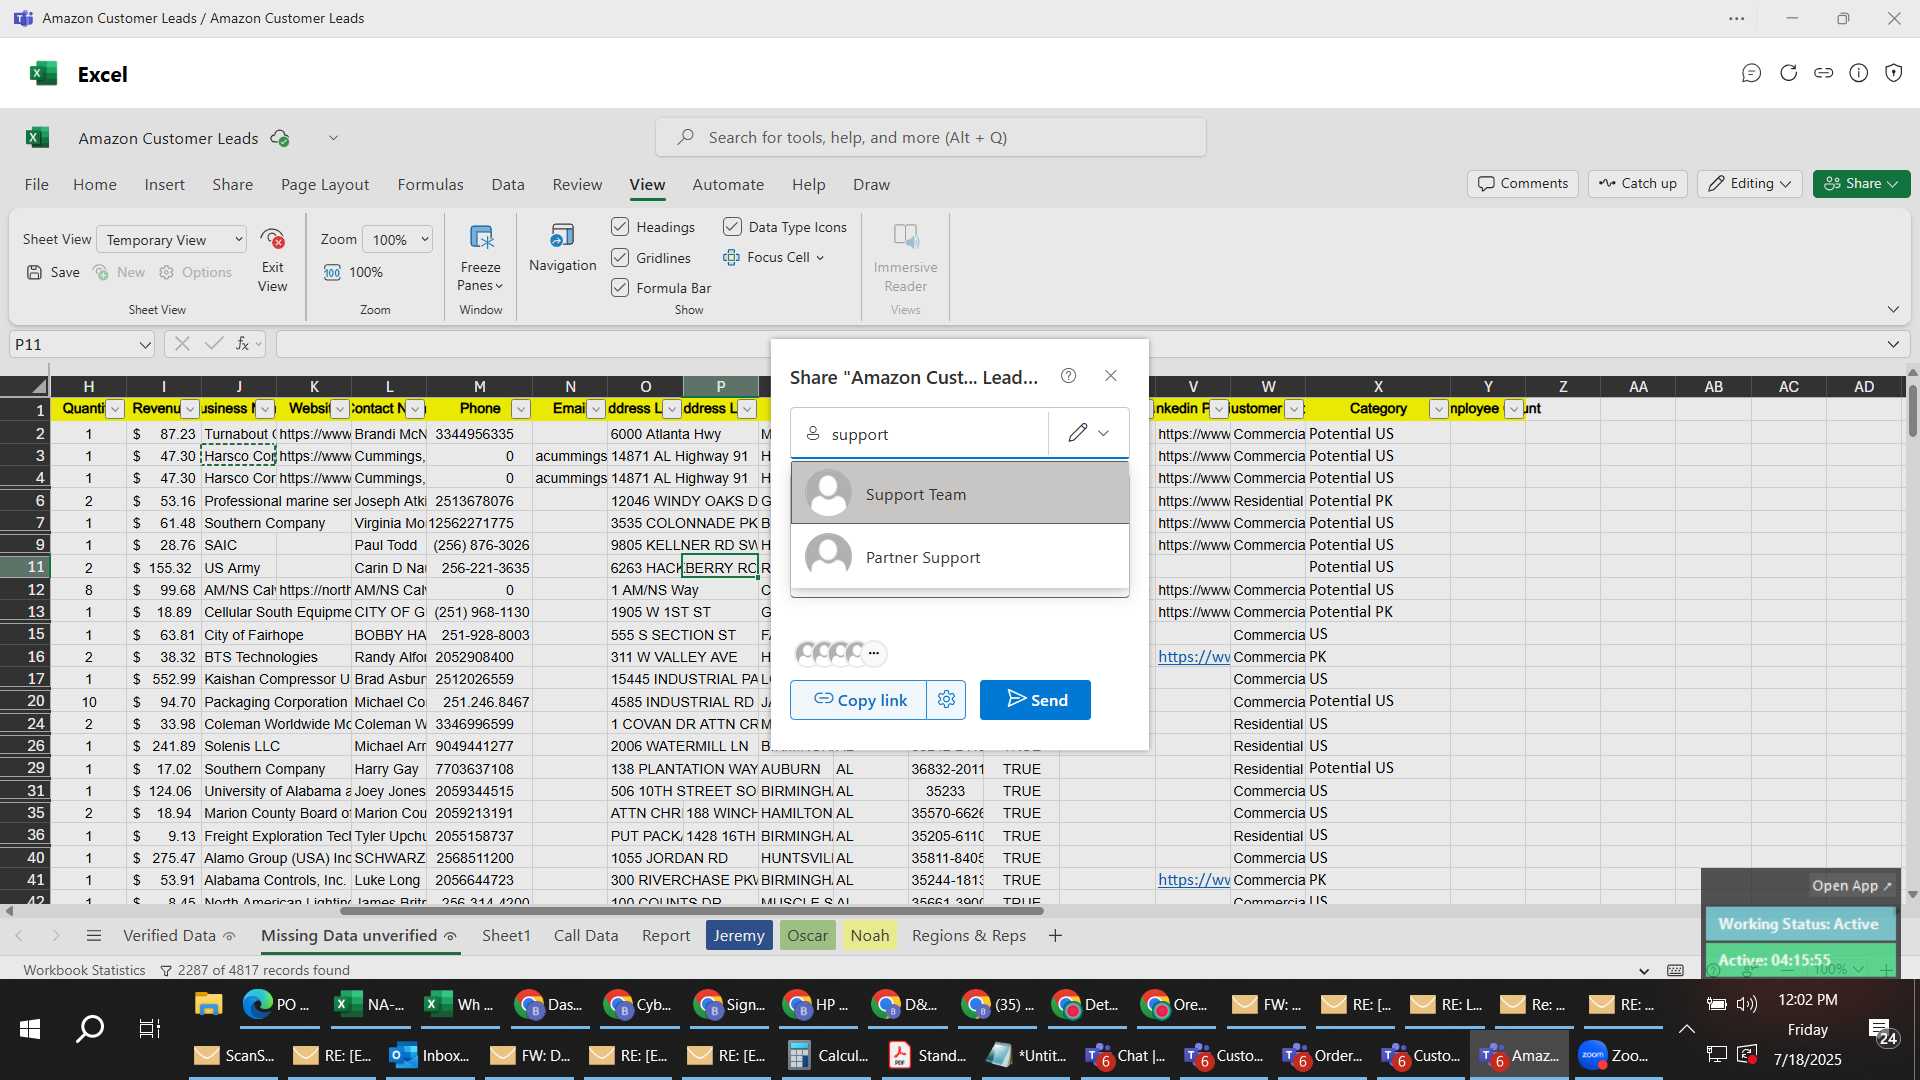
Task: Click Workbook Statistics in status bar
Action: 84,970
